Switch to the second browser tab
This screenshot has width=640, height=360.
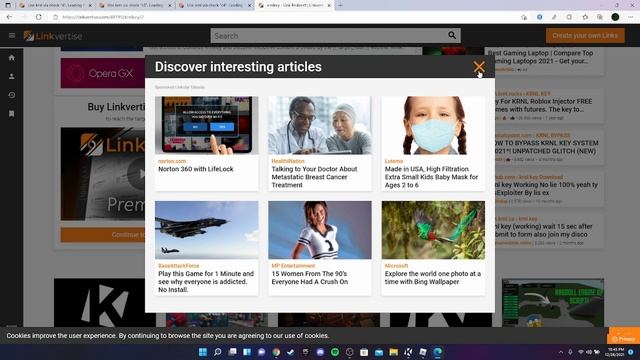tap(136, 5)
